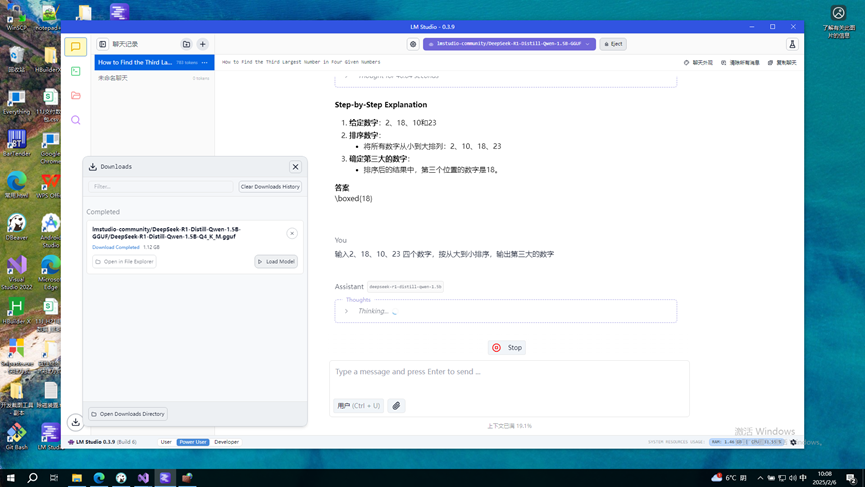Image resolution: width=865 pixels, height=487 pixels.
Task: Open options menu for the selected chat
Action: (x=205, y=62)
